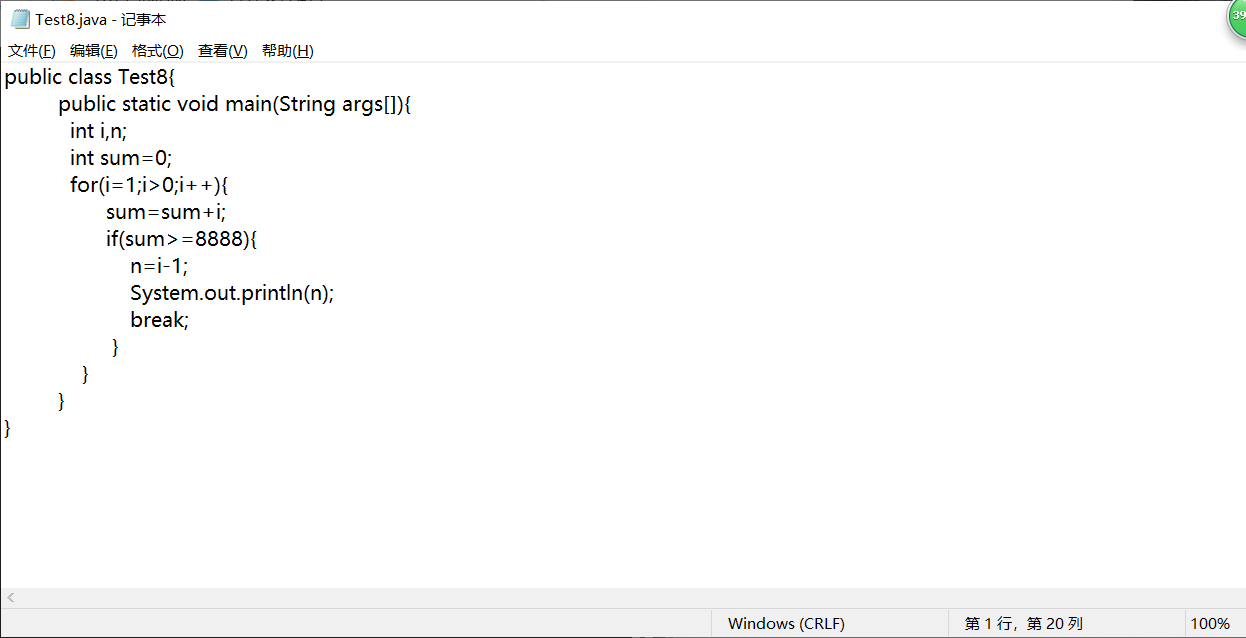Place cursor in the public static void main line
This screenshot has height=638, width=1246.
235,104
